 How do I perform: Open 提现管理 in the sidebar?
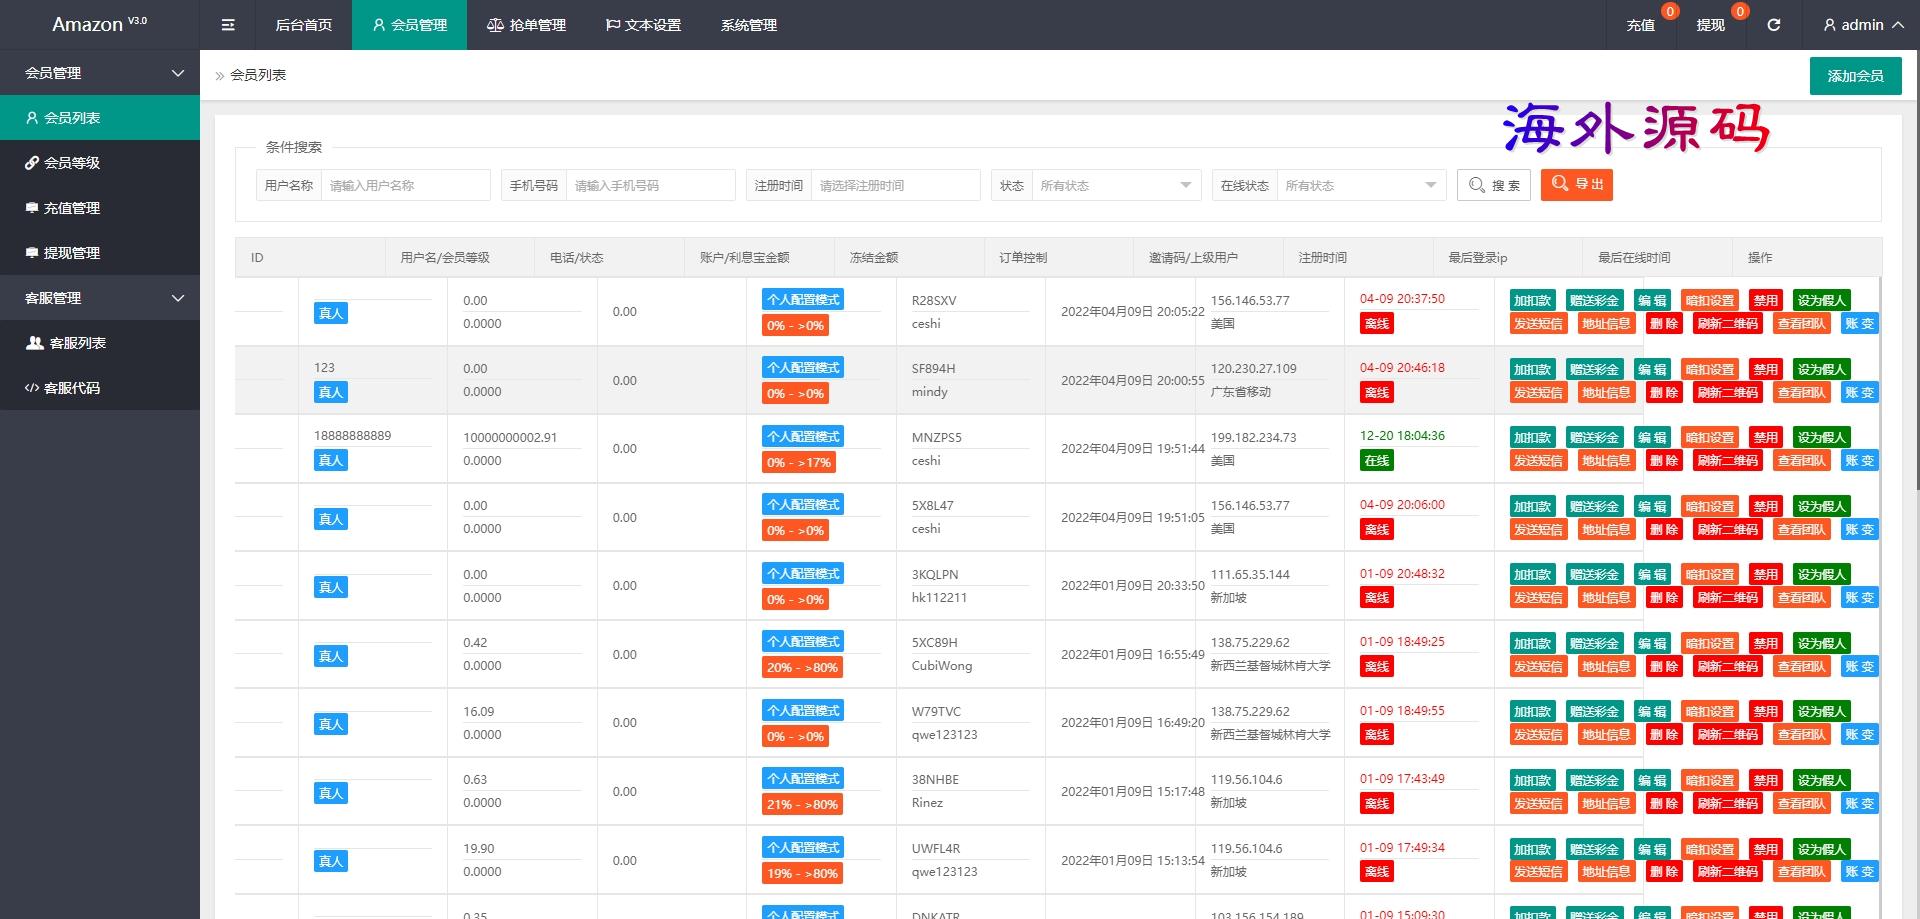(100, 253)
